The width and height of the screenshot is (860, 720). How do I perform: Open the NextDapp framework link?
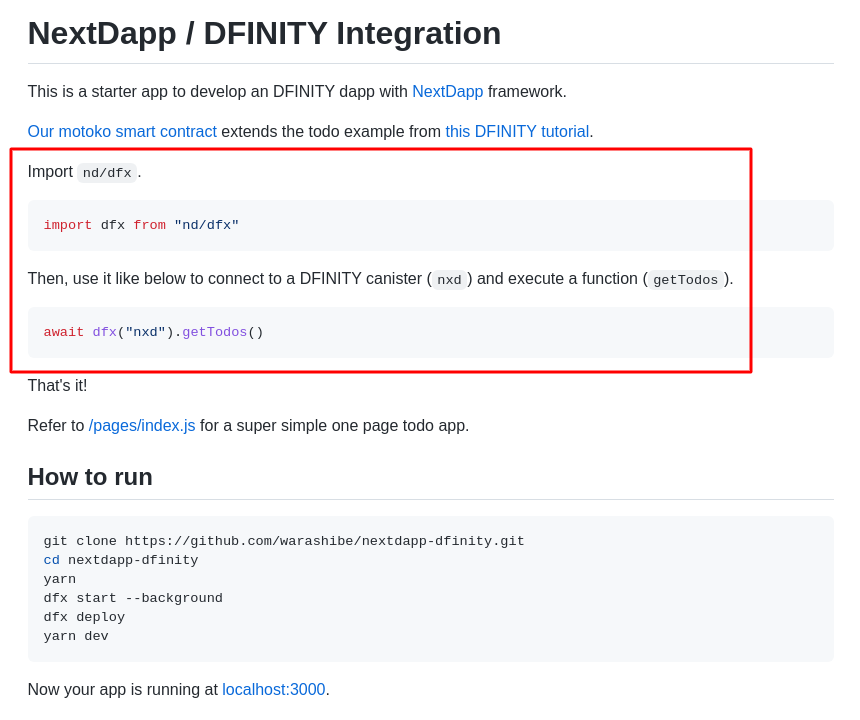tap(448, 92)
